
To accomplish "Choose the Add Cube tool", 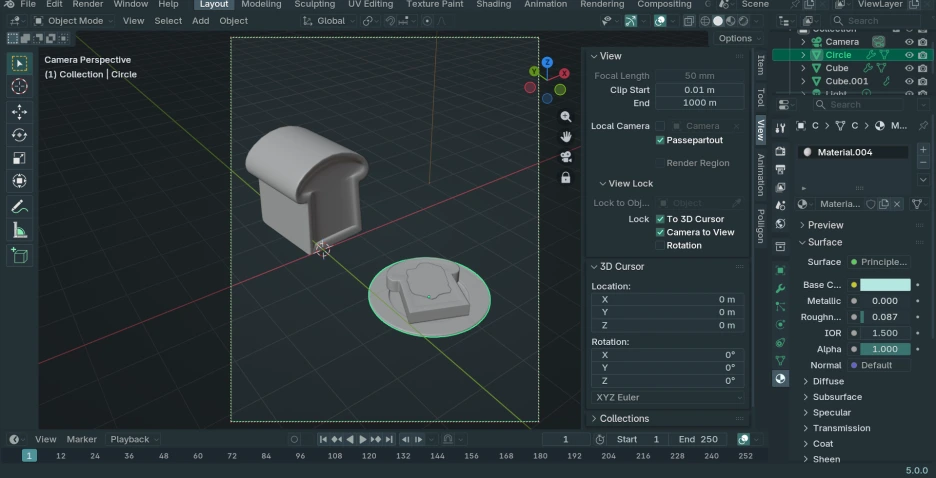I will point(20,256).
